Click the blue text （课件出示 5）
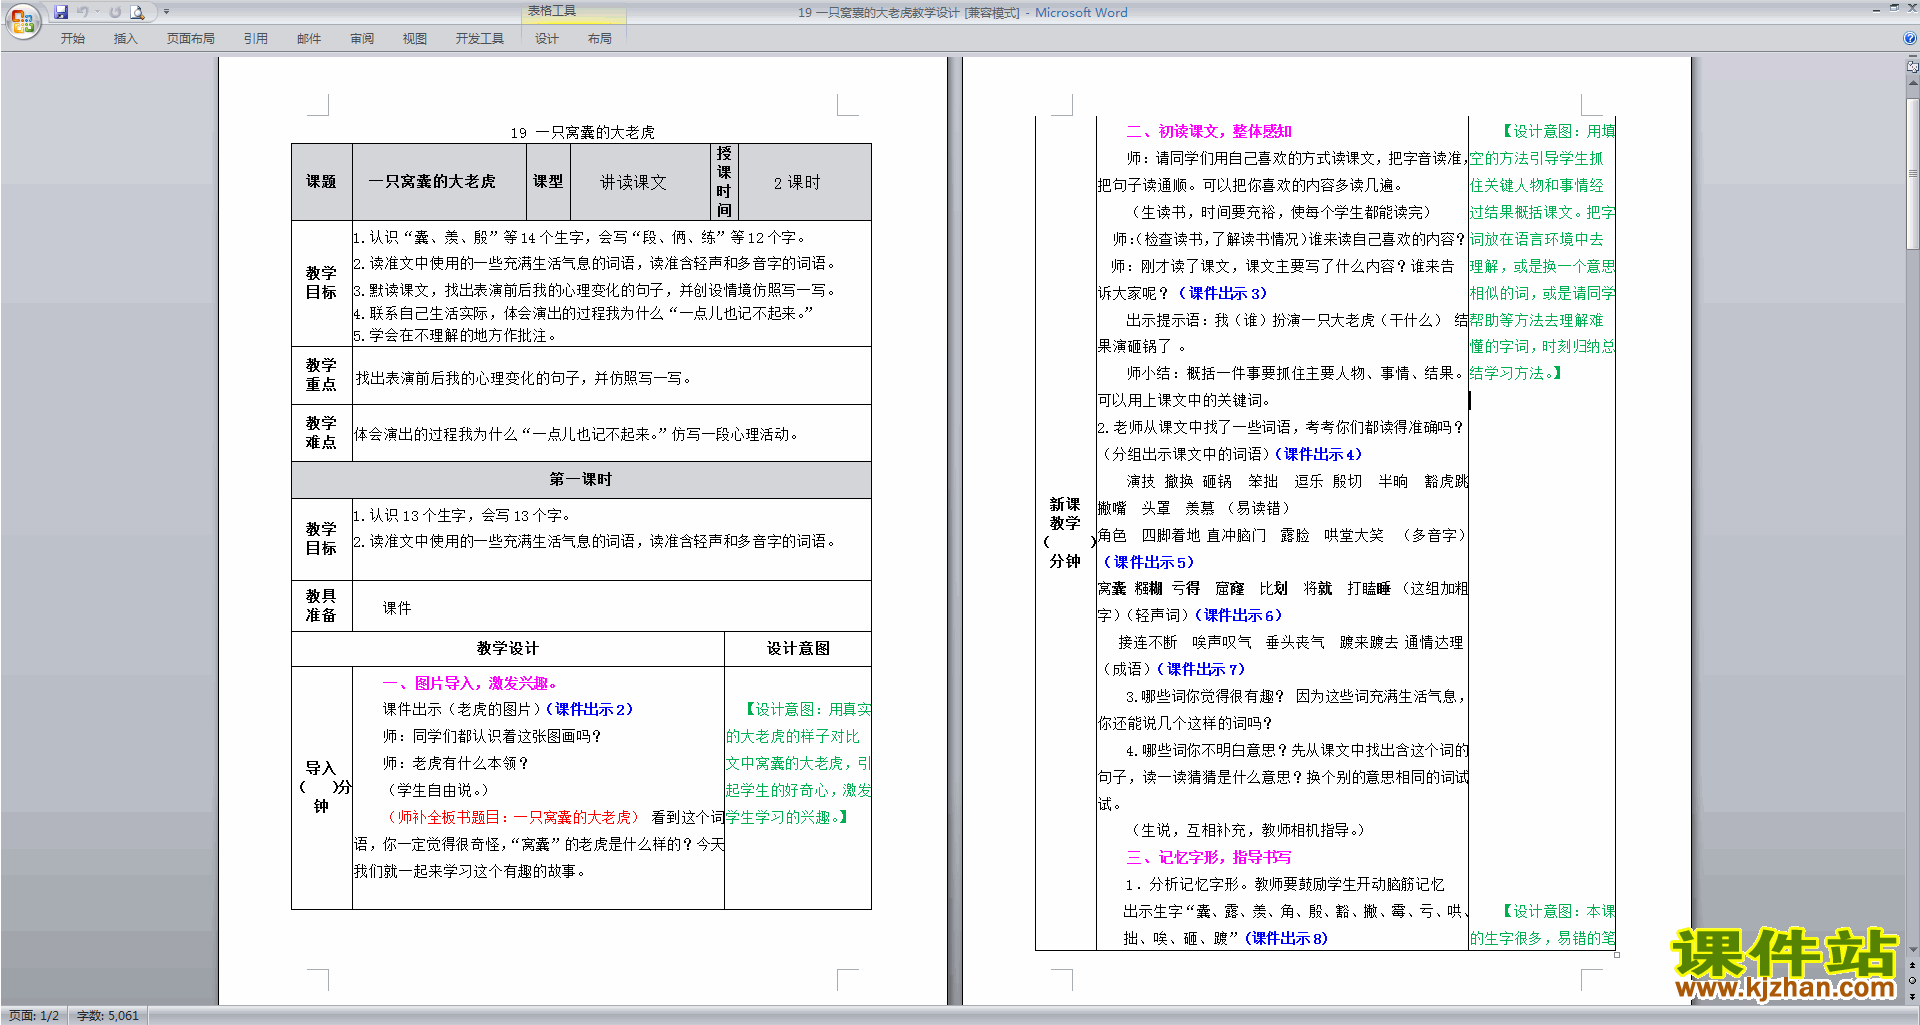 [x=1148, y=562]
